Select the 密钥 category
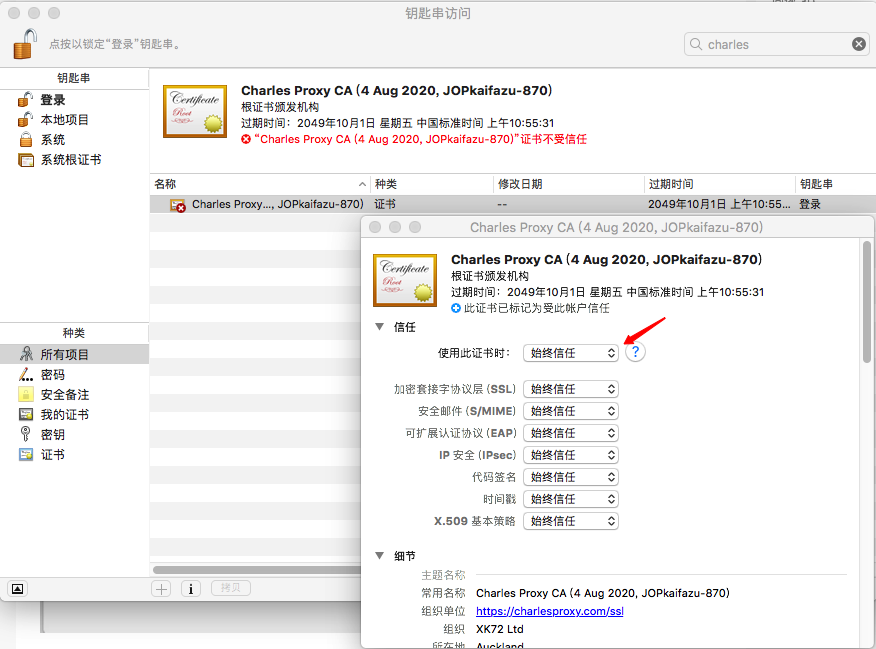The height and width of the screenshot is (649, 876). coord(53,435)
